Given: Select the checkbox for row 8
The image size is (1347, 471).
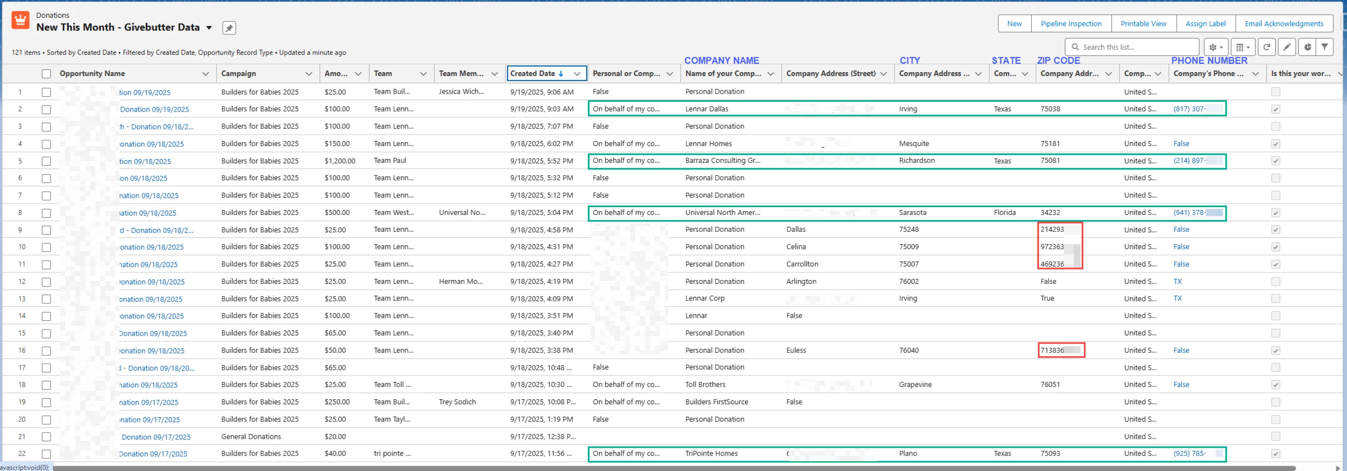Looking at the screenshot, I should [x=46, y=213].
